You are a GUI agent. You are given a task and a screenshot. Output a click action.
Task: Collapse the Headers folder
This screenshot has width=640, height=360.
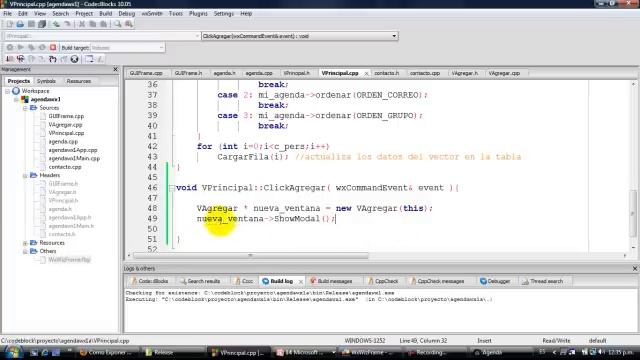tap(25, 176)
